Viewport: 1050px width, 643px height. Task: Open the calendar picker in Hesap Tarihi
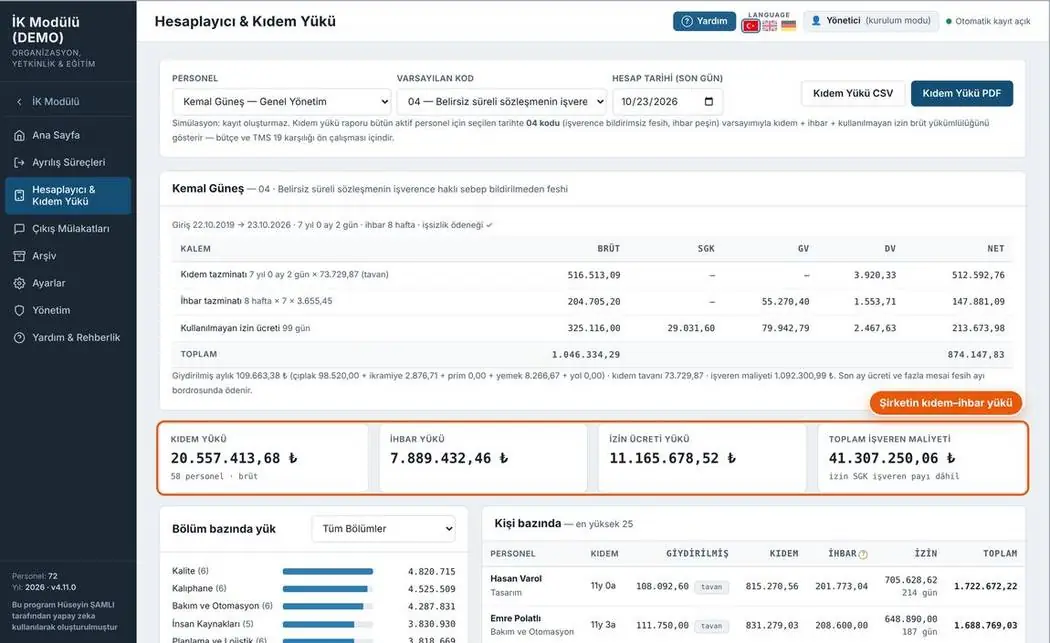tap(709, 102)
